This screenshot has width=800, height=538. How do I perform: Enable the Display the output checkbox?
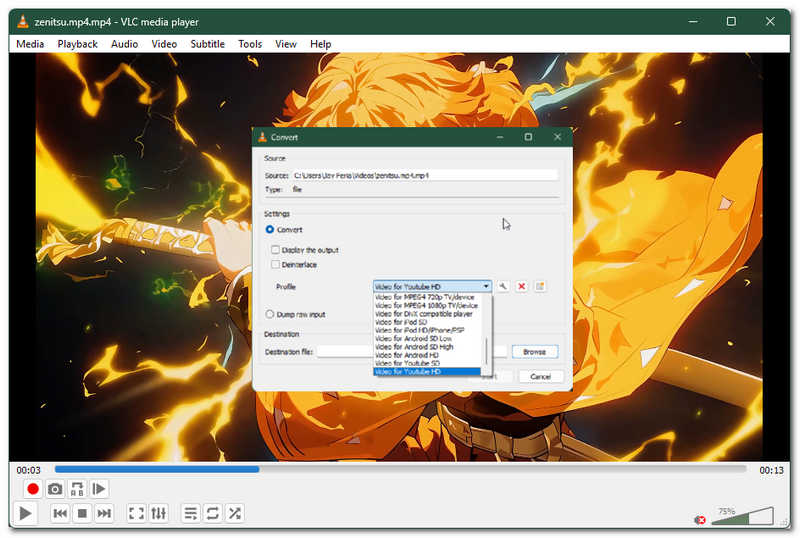(x=276, y=250)
